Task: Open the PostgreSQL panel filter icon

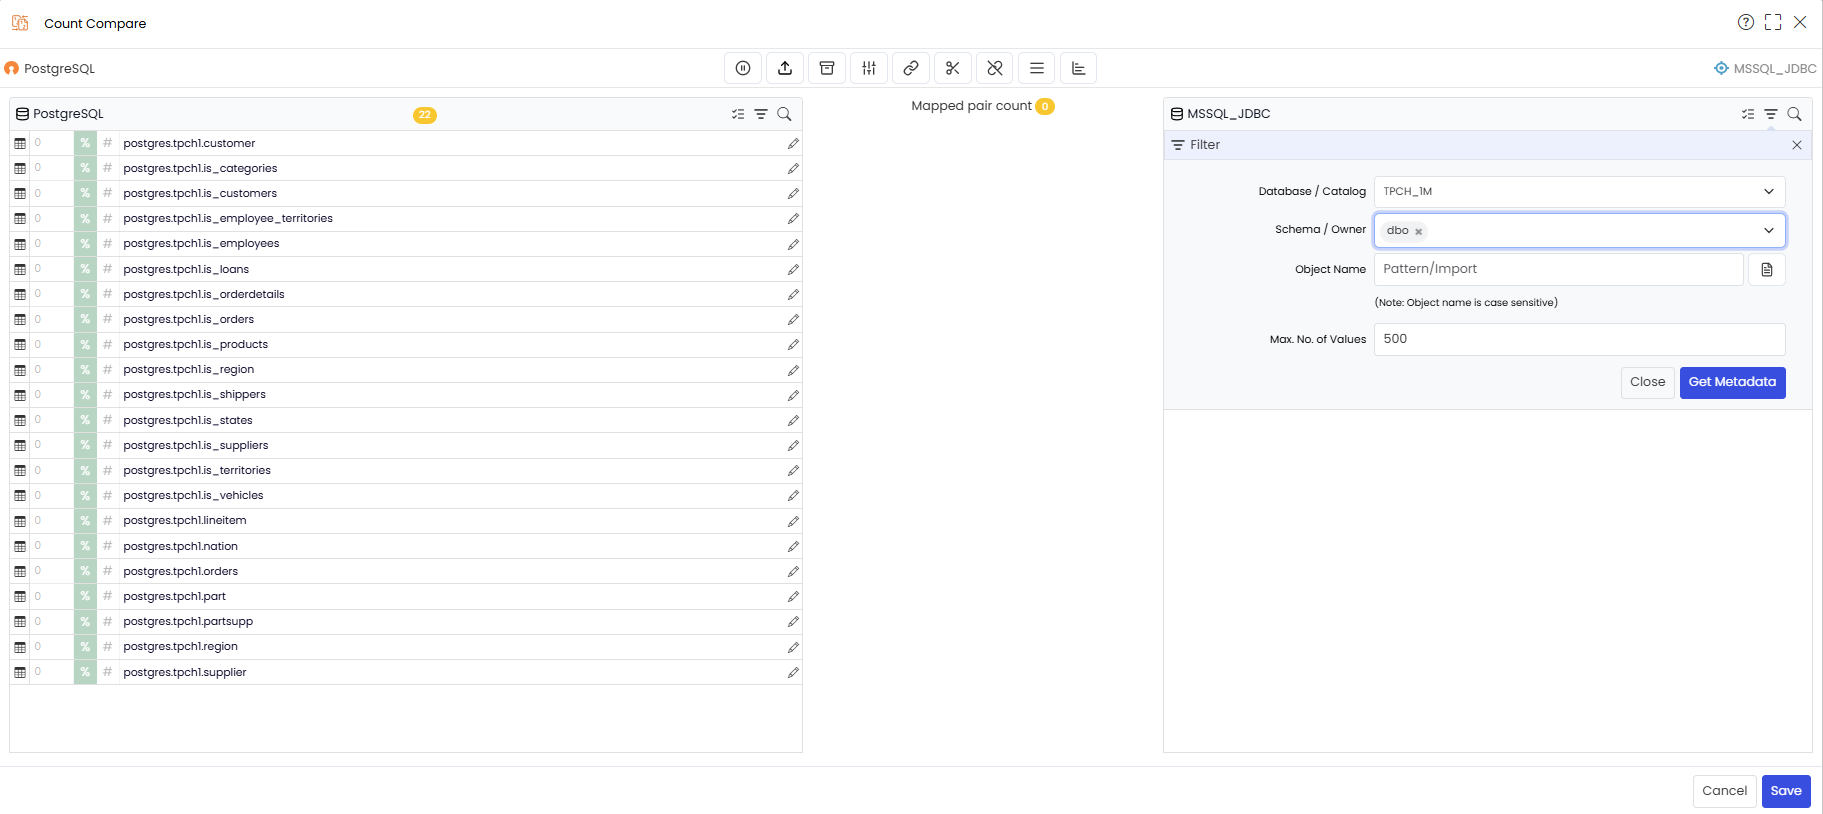Action: [x=761, y=114]
